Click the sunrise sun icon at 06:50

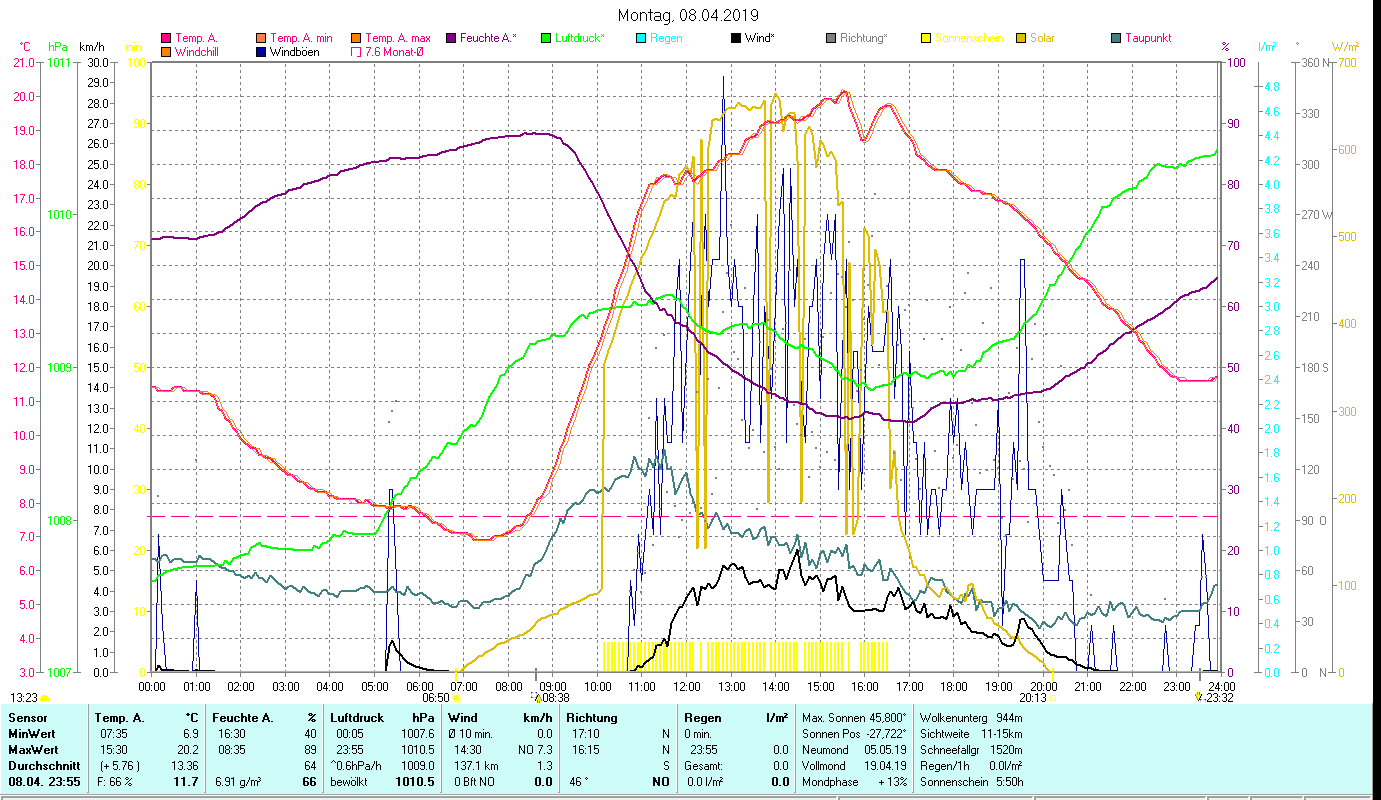point(456,698)
